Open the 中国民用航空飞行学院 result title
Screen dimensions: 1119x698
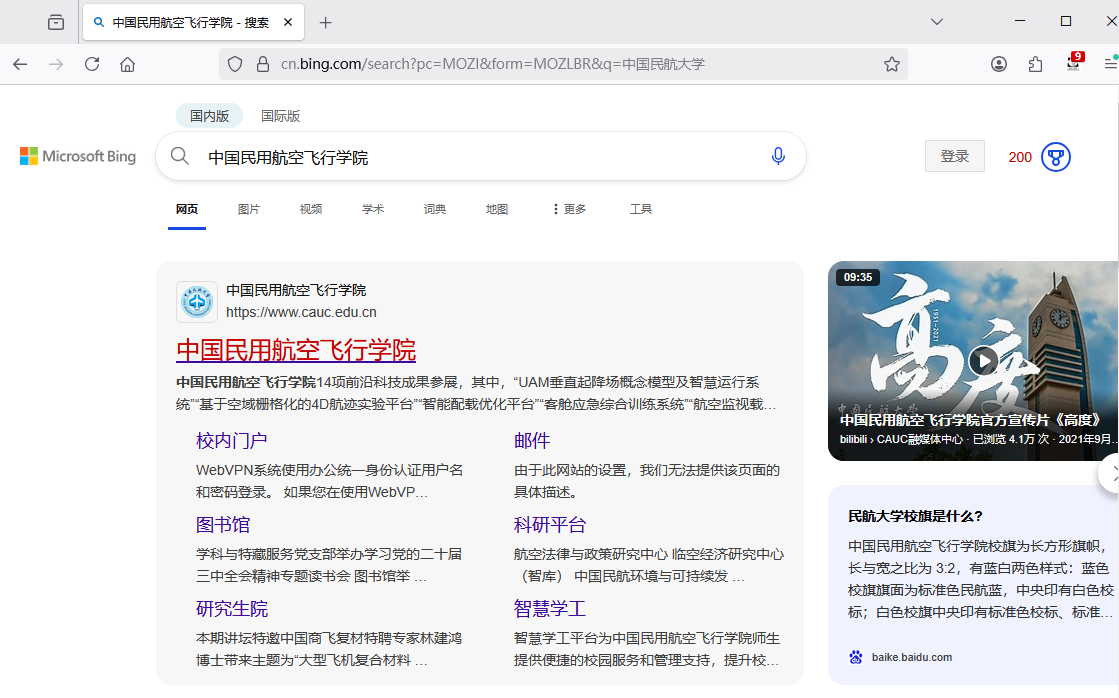pyautogui.click(x=296, y=350)
